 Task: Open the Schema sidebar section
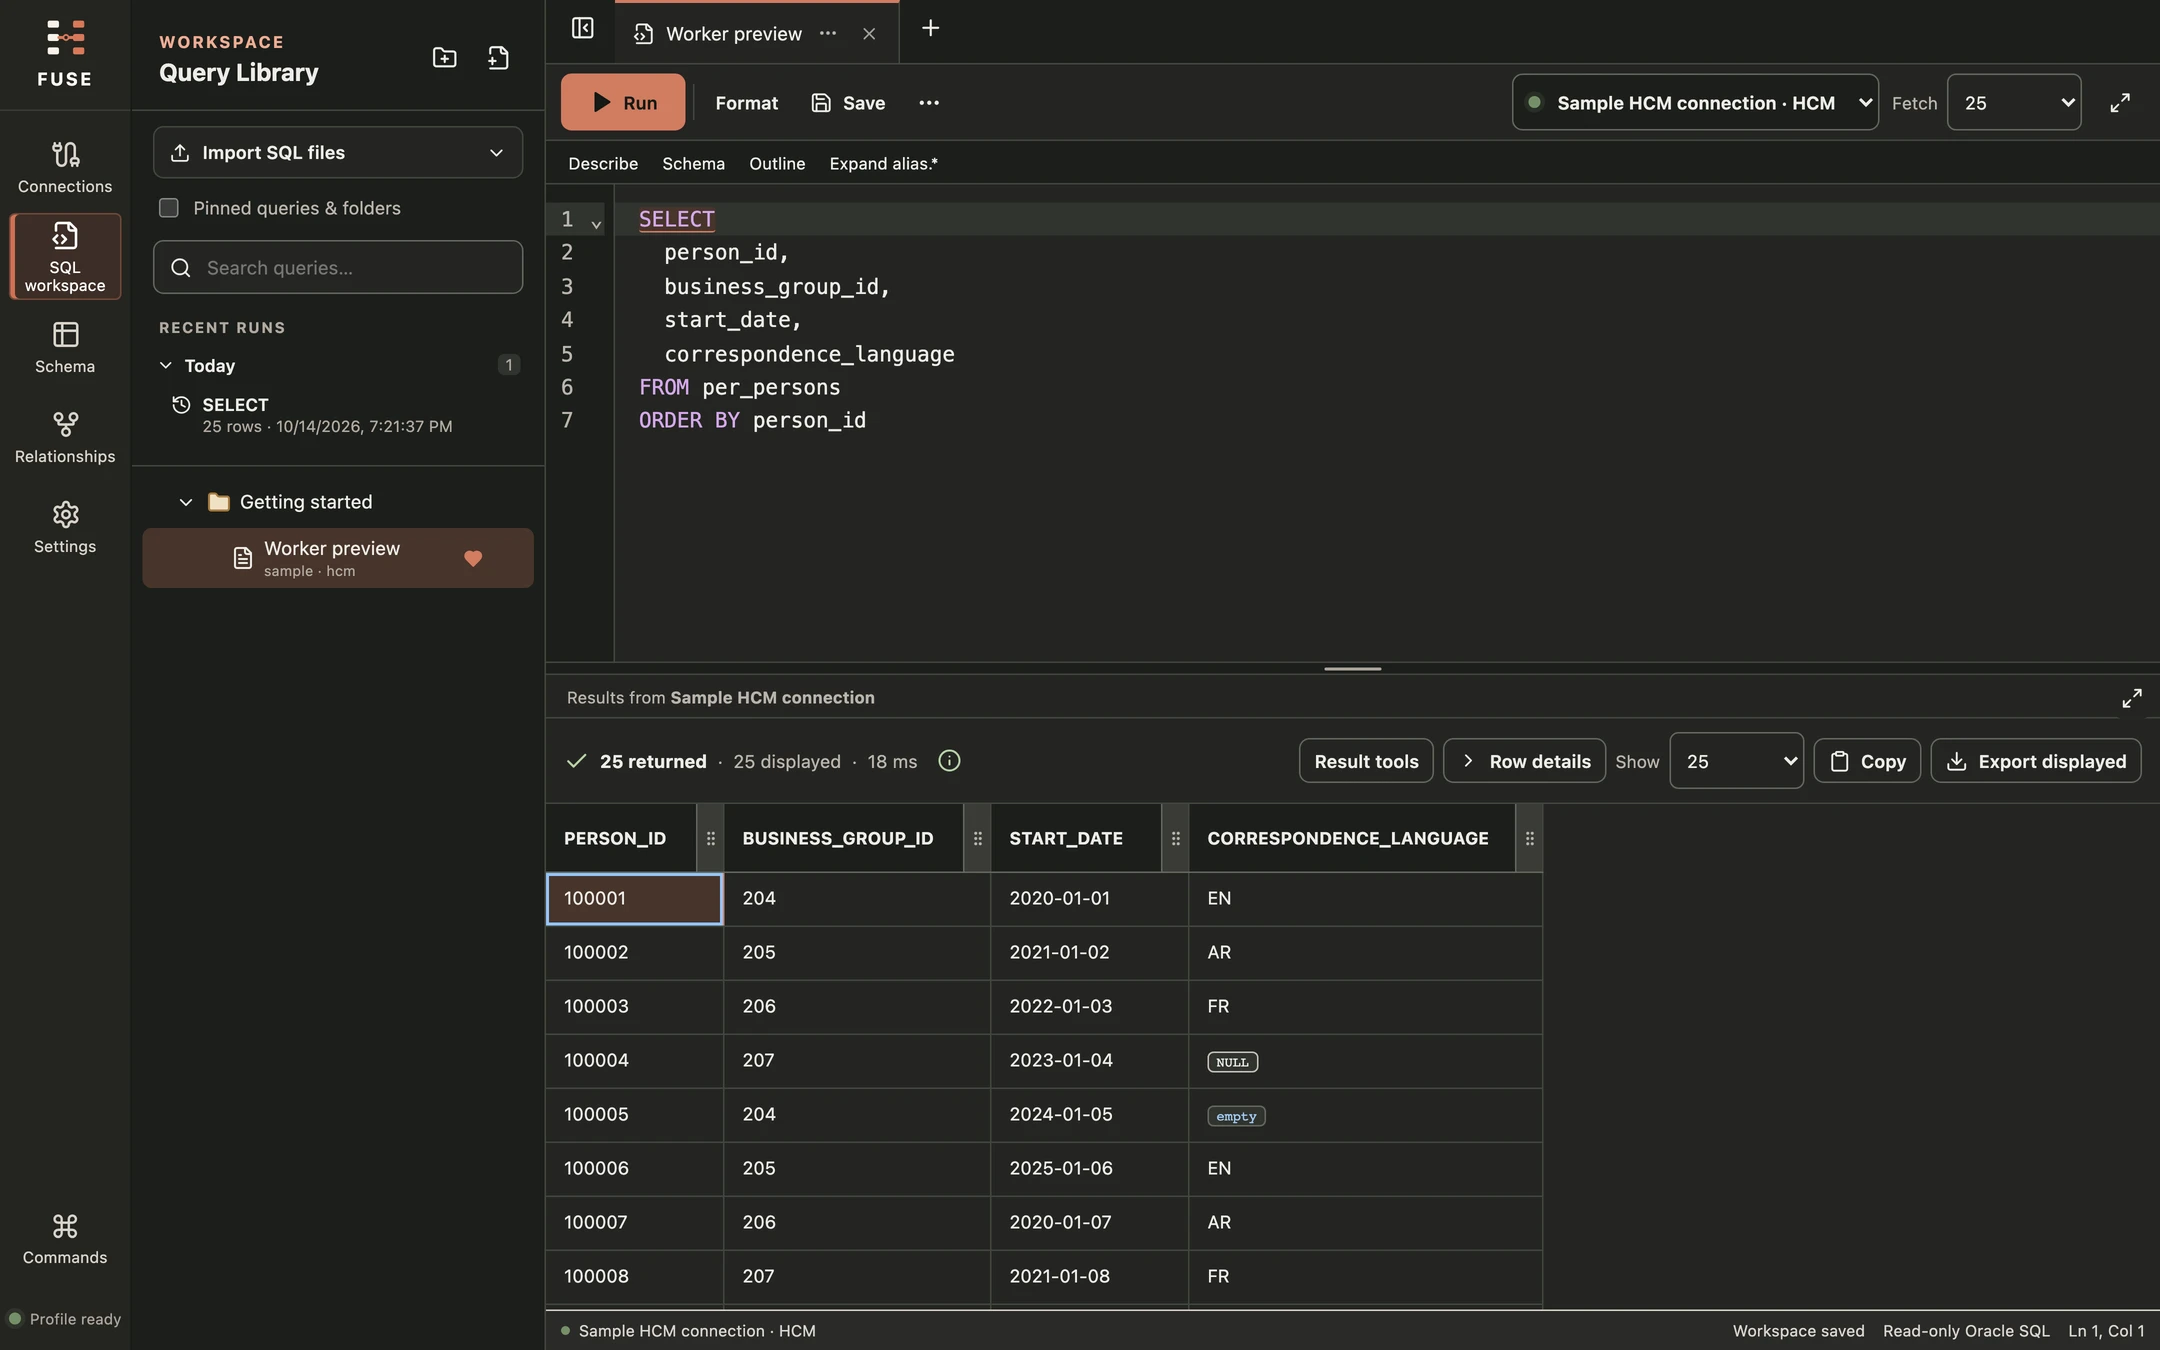65,347
